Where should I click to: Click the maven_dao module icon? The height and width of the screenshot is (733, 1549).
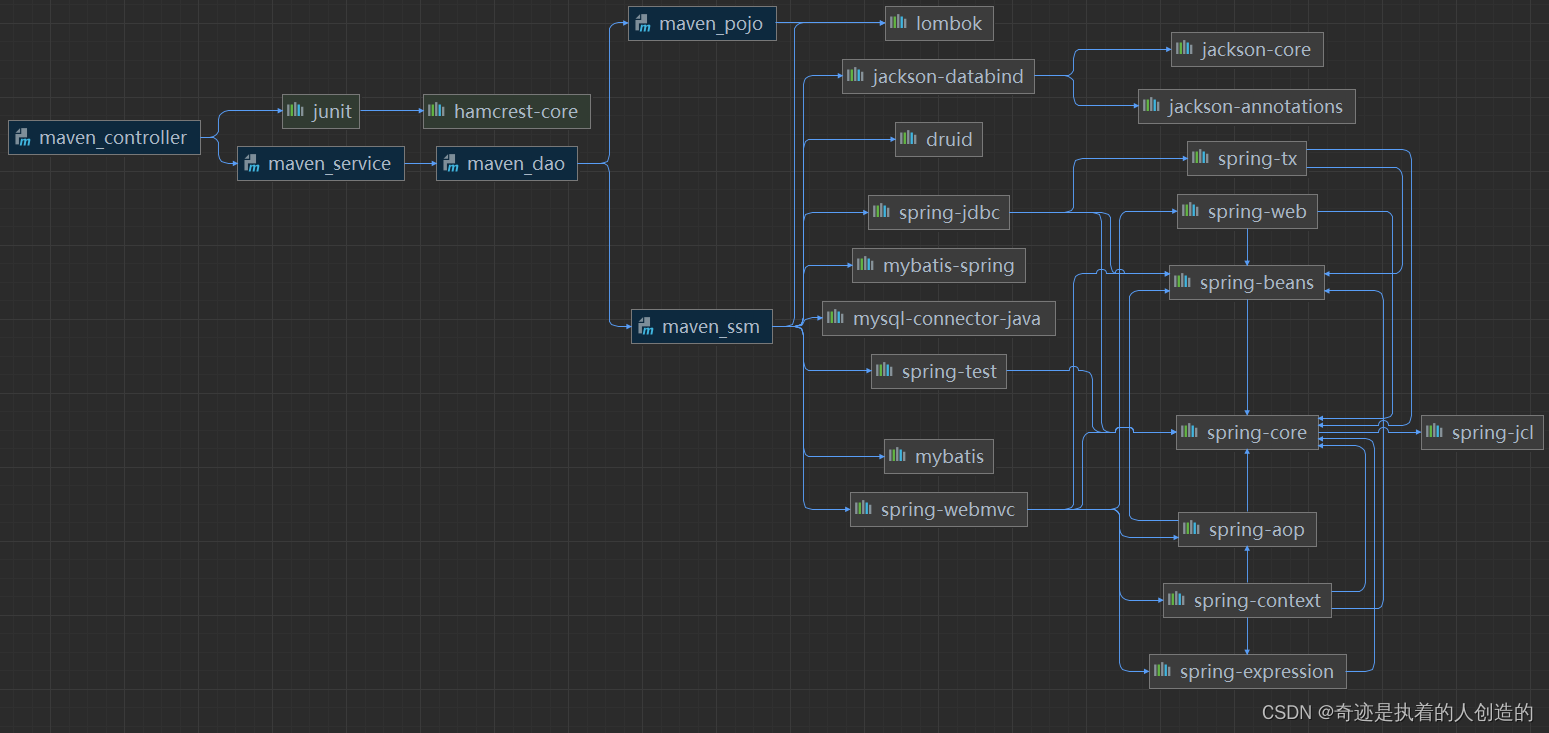point(450,163)
